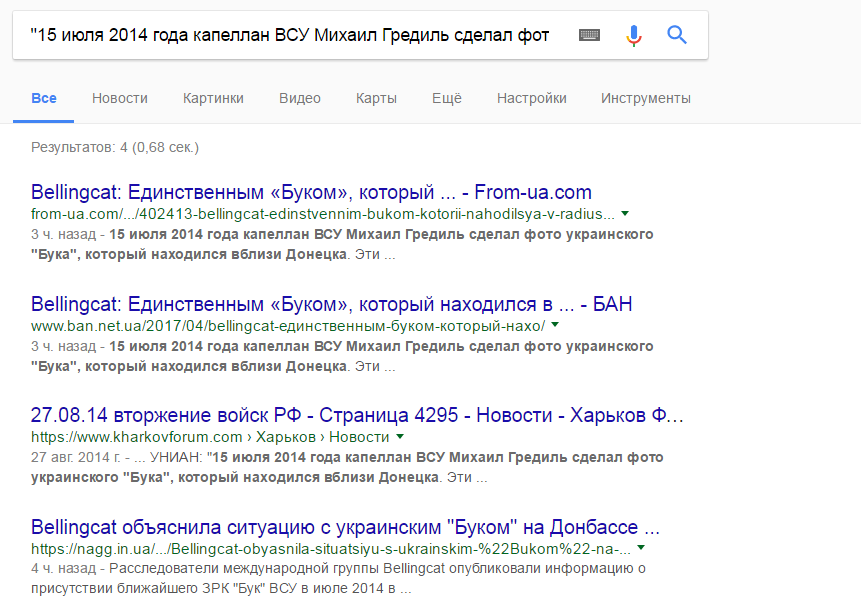Open the Инструменты options
The width and height of the screenshot is (861, 608).
point(646,98)
